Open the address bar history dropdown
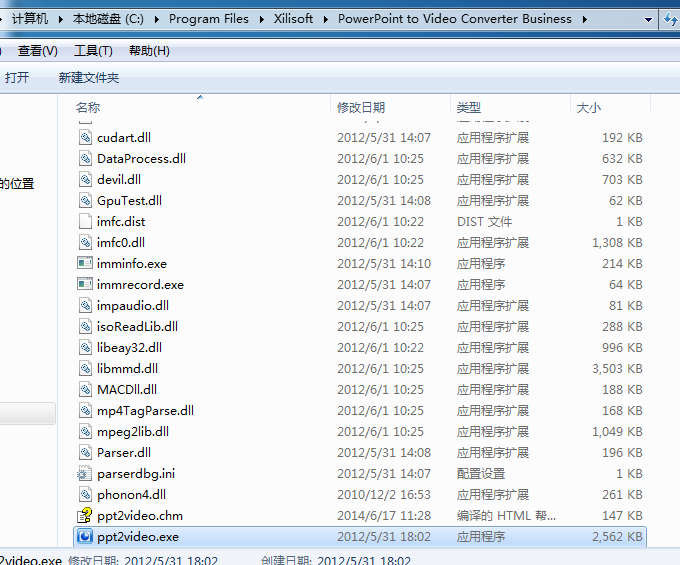The width and height of the screenshot is (680, 565). click(x=648, y=20)
